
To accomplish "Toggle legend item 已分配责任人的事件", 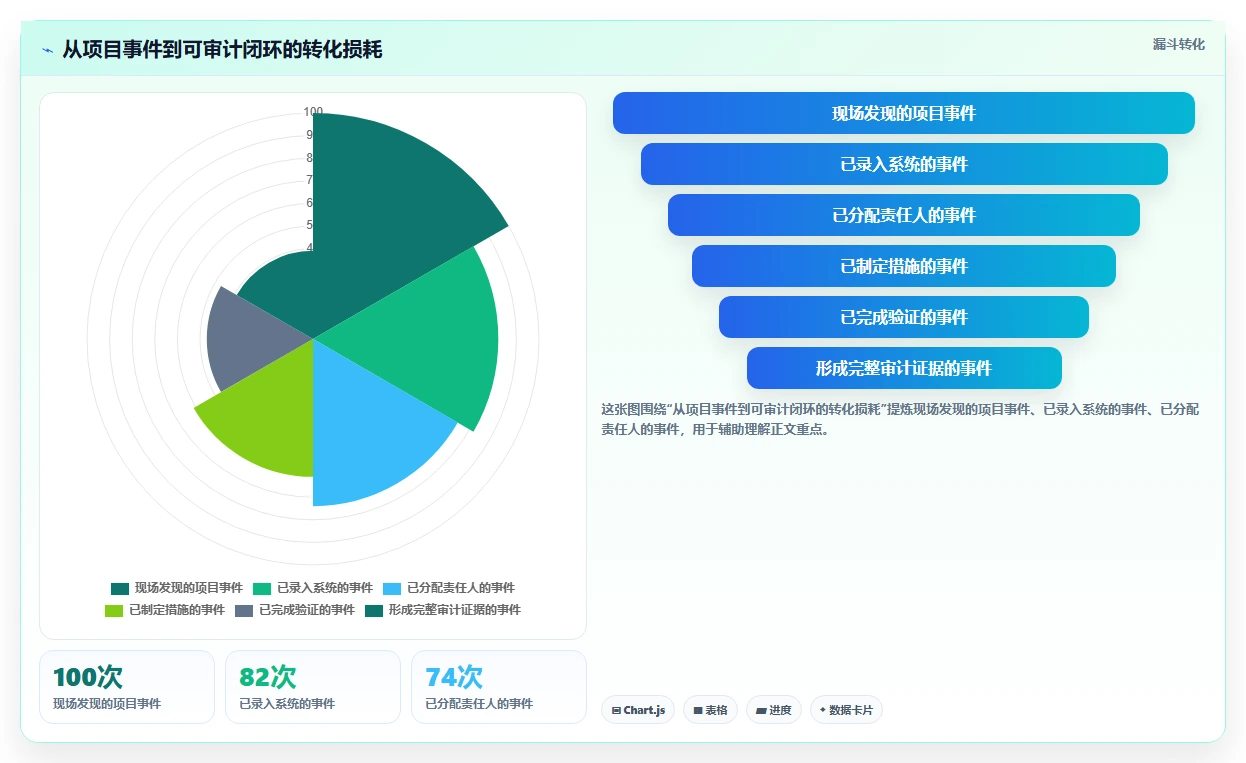I will [x=448, y=588].
